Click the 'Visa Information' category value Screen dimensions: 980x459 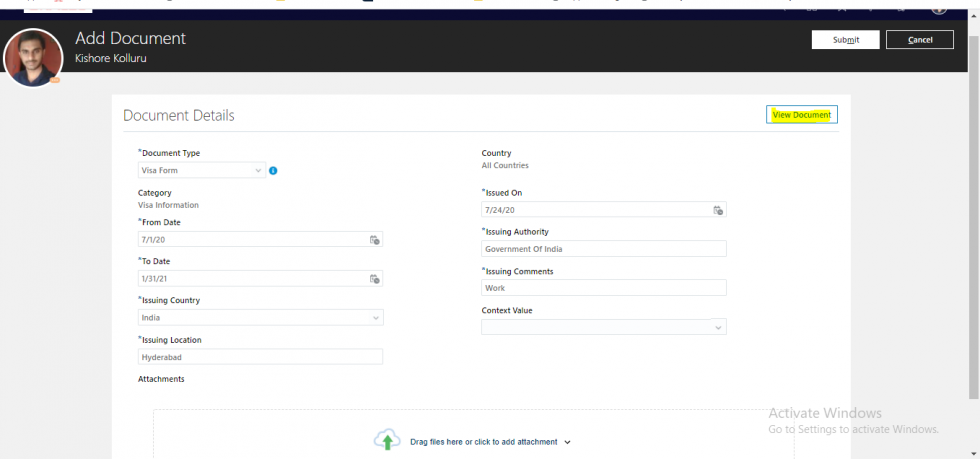pyautogui.click(x=168, y=205)
